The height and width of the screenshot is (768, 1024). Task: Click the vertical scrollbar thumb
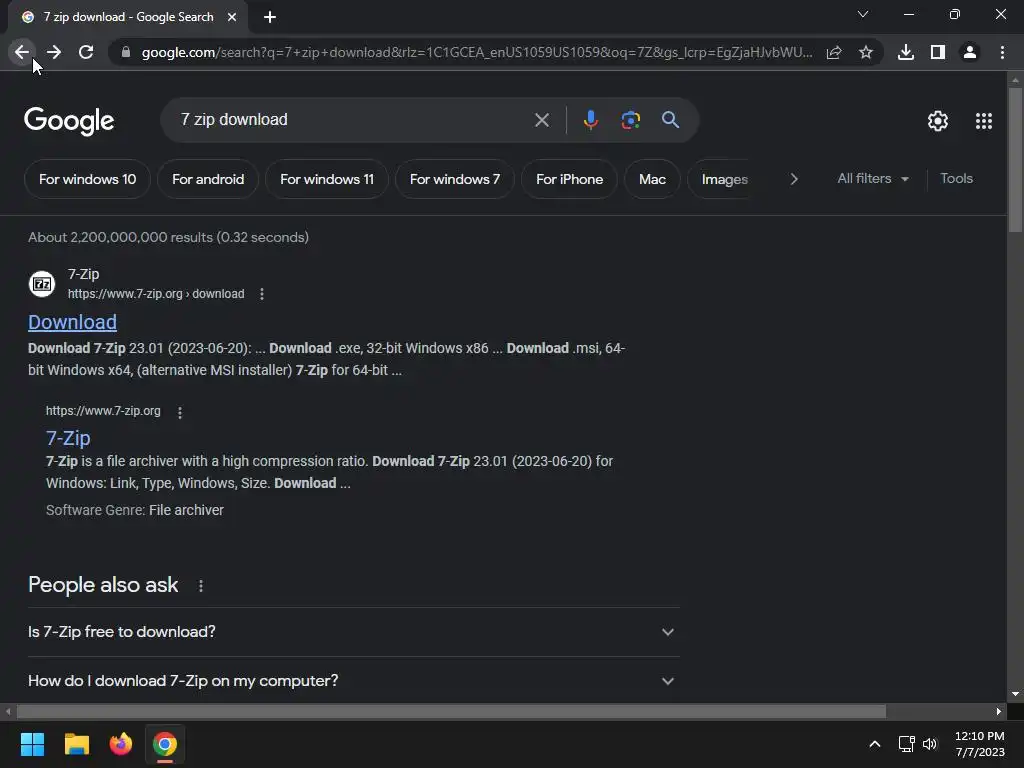pos(1015,159)
